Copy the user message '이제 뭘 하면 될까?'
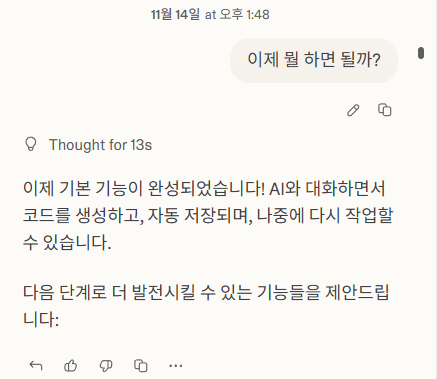Image resolution: width=437 pixels, height=379 pixels. click(385, 110)
